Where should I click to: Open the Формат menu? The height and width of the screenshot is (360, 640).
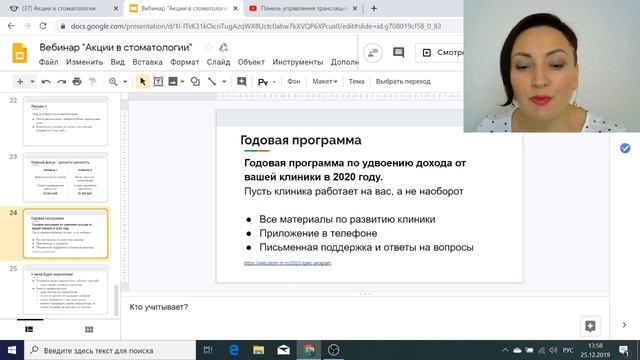[184, 62]
